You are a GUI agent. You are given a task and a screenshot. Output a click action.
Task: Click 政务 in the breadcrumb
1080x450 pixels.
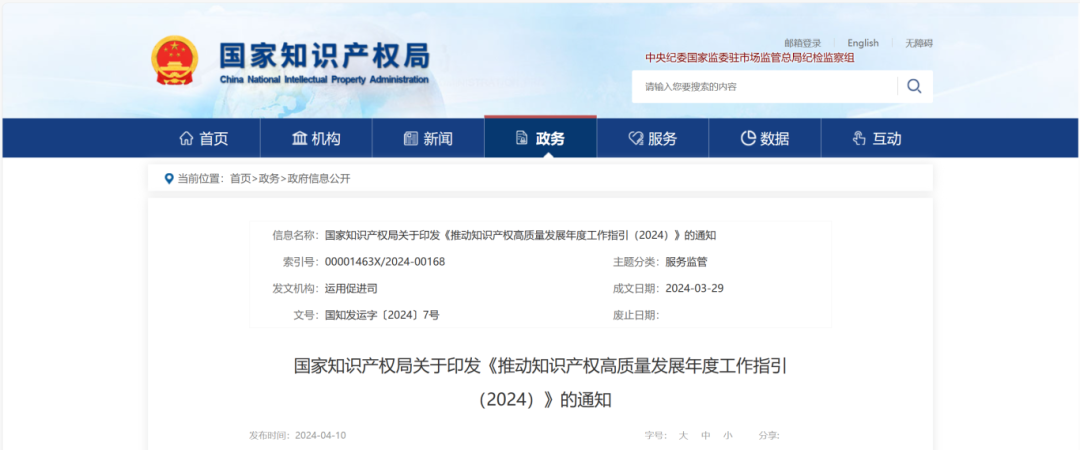269,178
